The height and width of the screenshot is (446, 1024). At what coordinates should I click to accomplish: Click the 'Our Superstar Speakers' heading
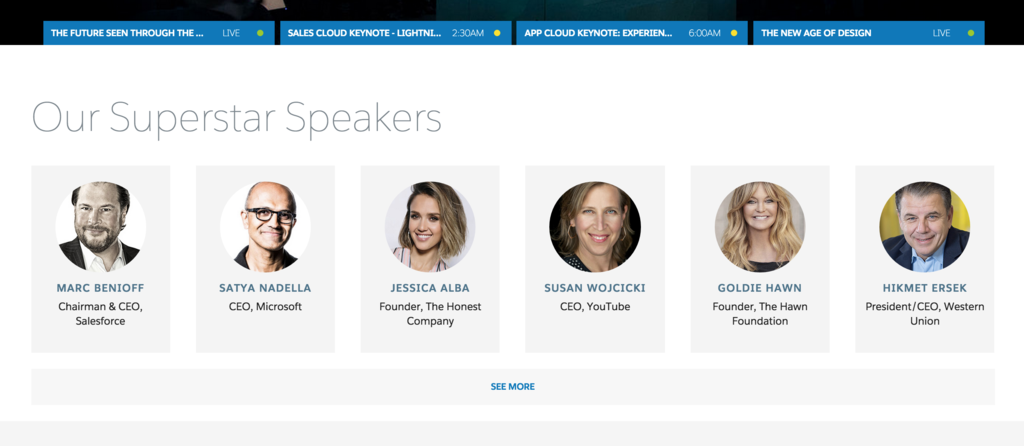tap(236, 119)
